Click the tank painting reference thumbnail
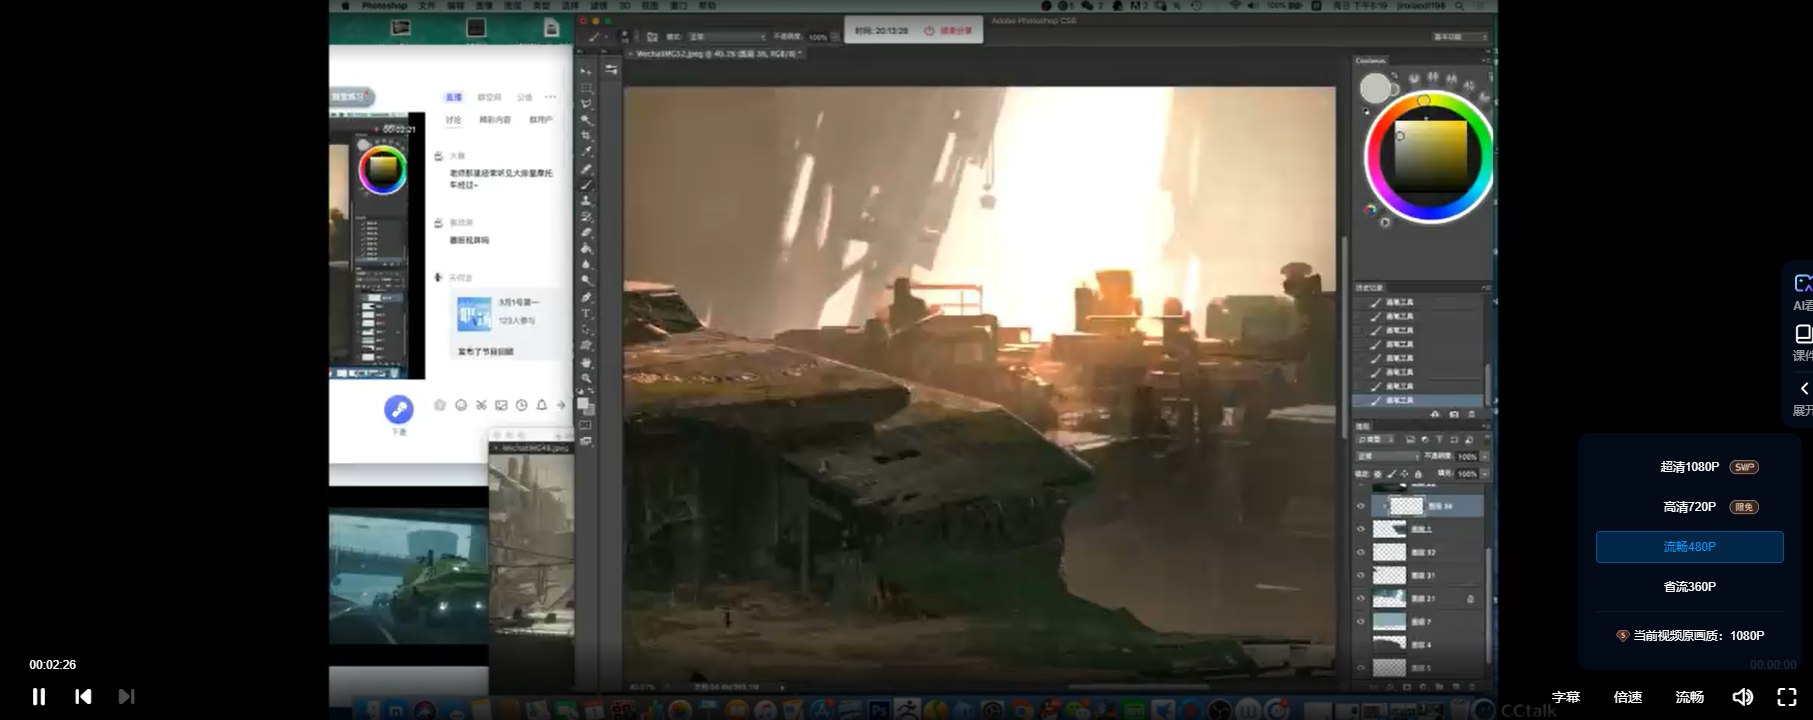The width and height of the screenshot is (1813, 720). point(409,577)
